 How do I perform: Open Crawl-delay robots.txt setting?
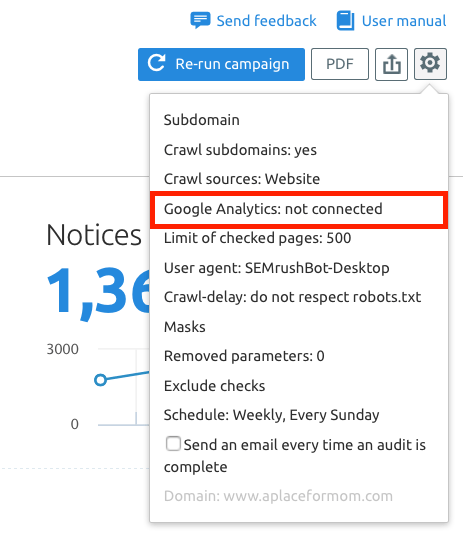pyautogui.click(x=292, y=297)
